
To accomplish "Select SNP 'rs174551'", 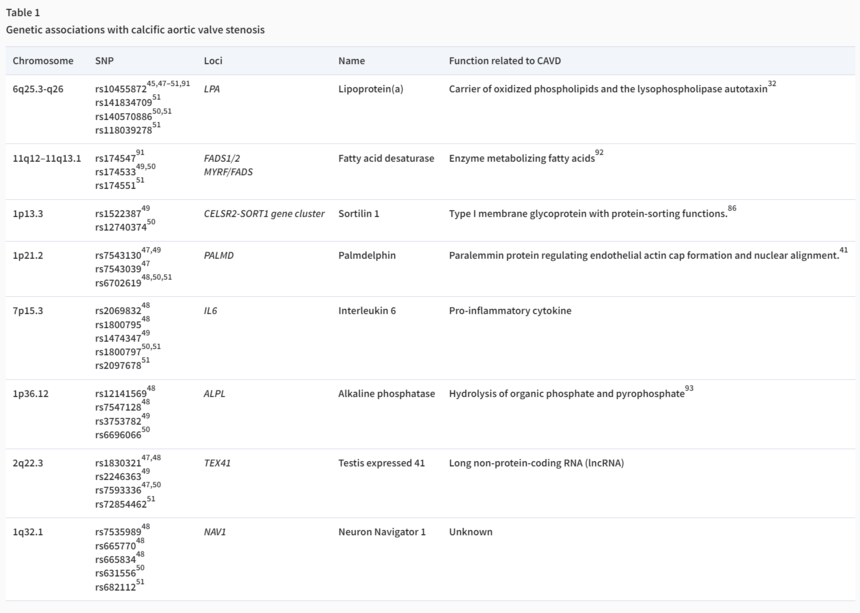I will click(x=115, y=186).
